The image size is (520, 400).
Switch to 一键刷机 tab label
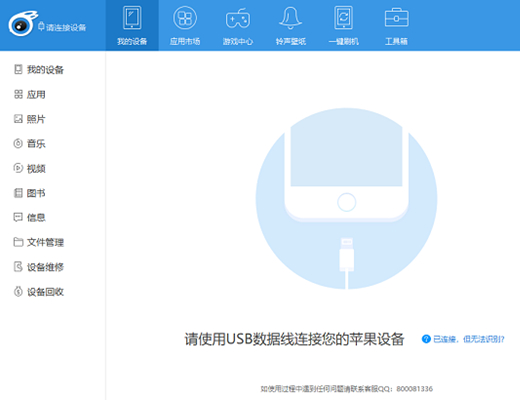[x=344, y=41]
